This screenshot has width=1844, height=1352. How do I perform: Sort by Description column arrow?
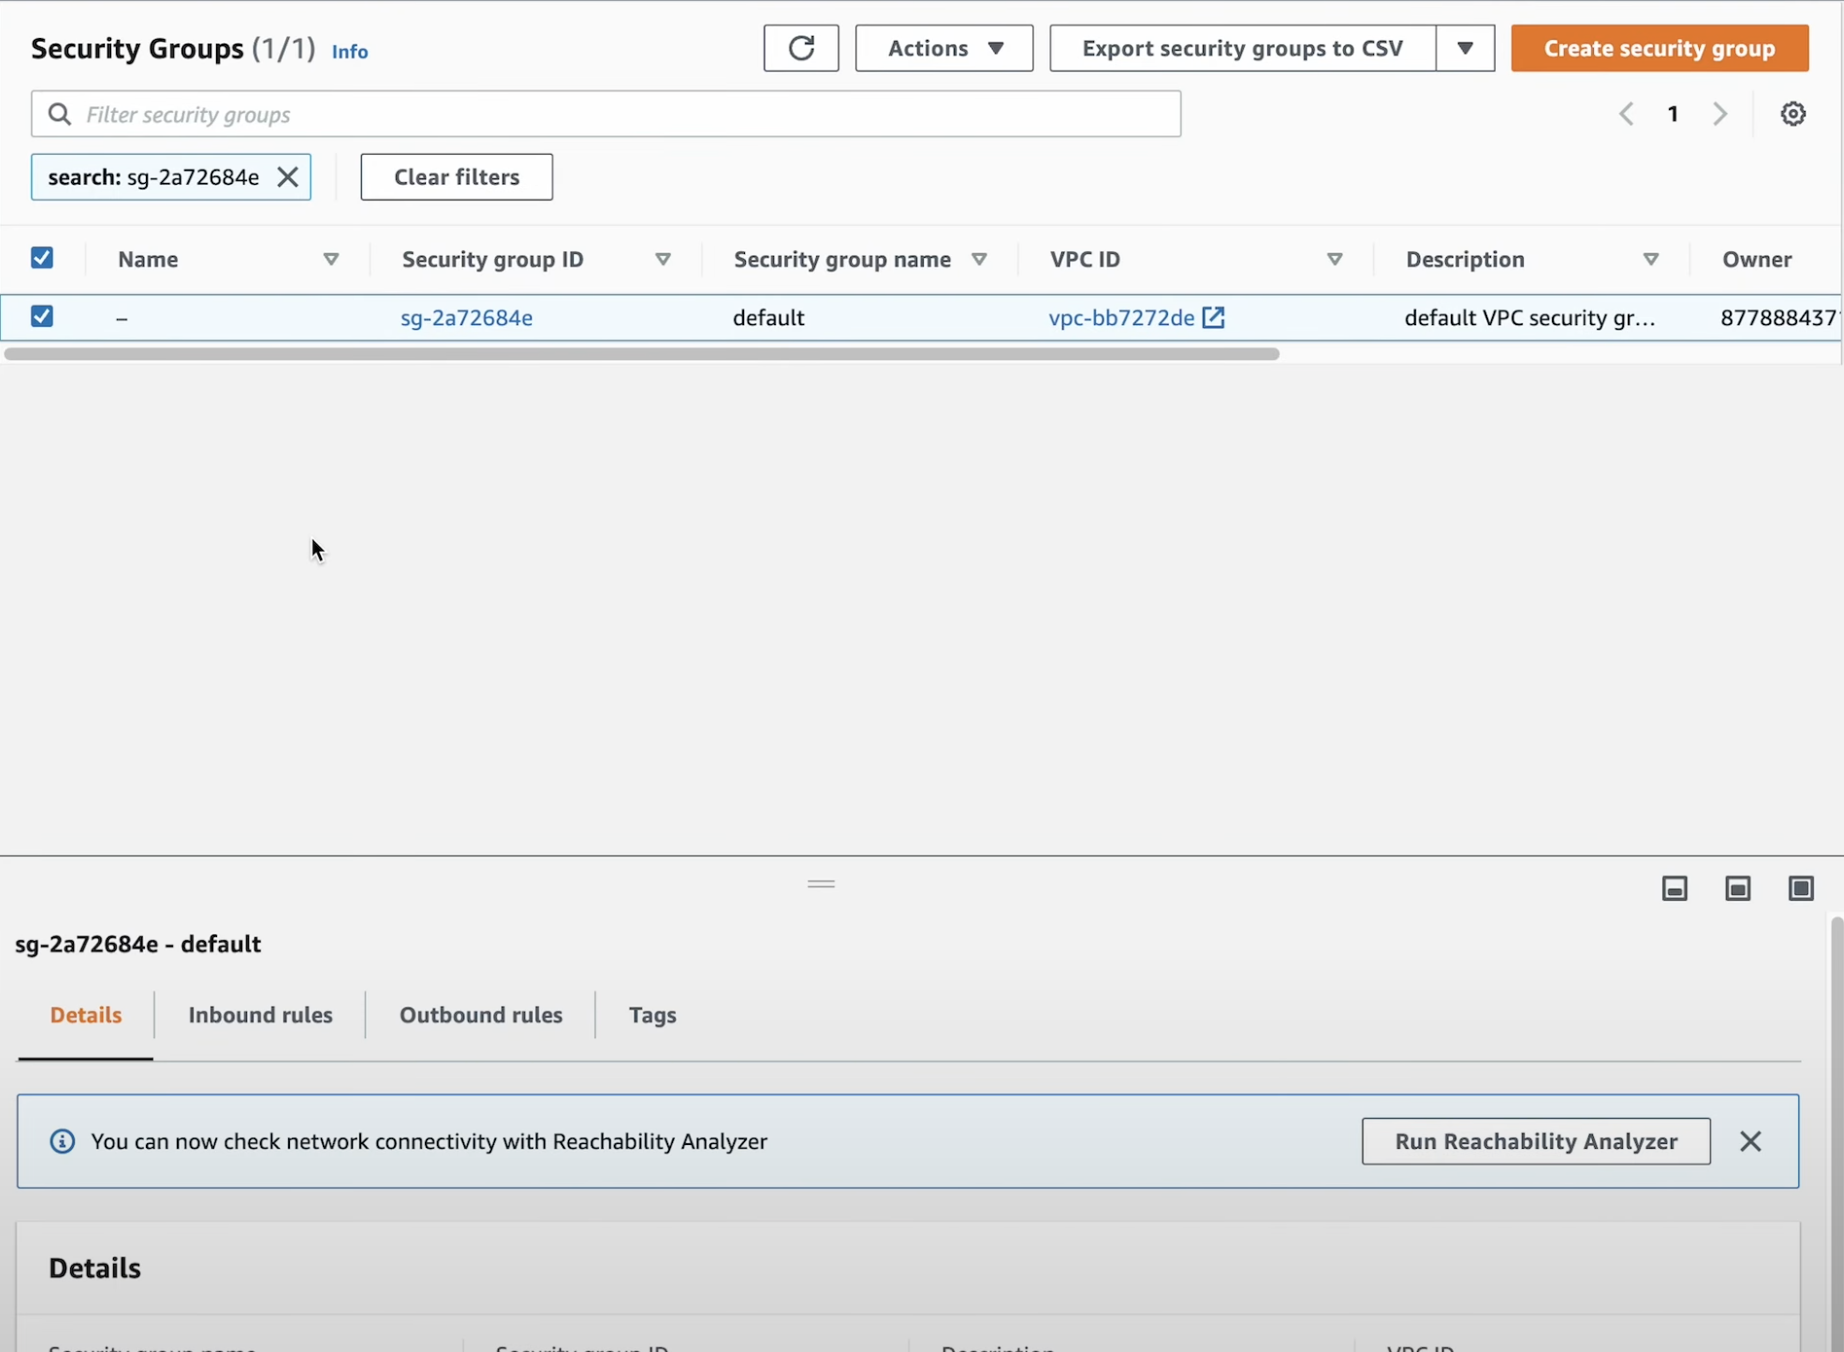pos(1651,259)
